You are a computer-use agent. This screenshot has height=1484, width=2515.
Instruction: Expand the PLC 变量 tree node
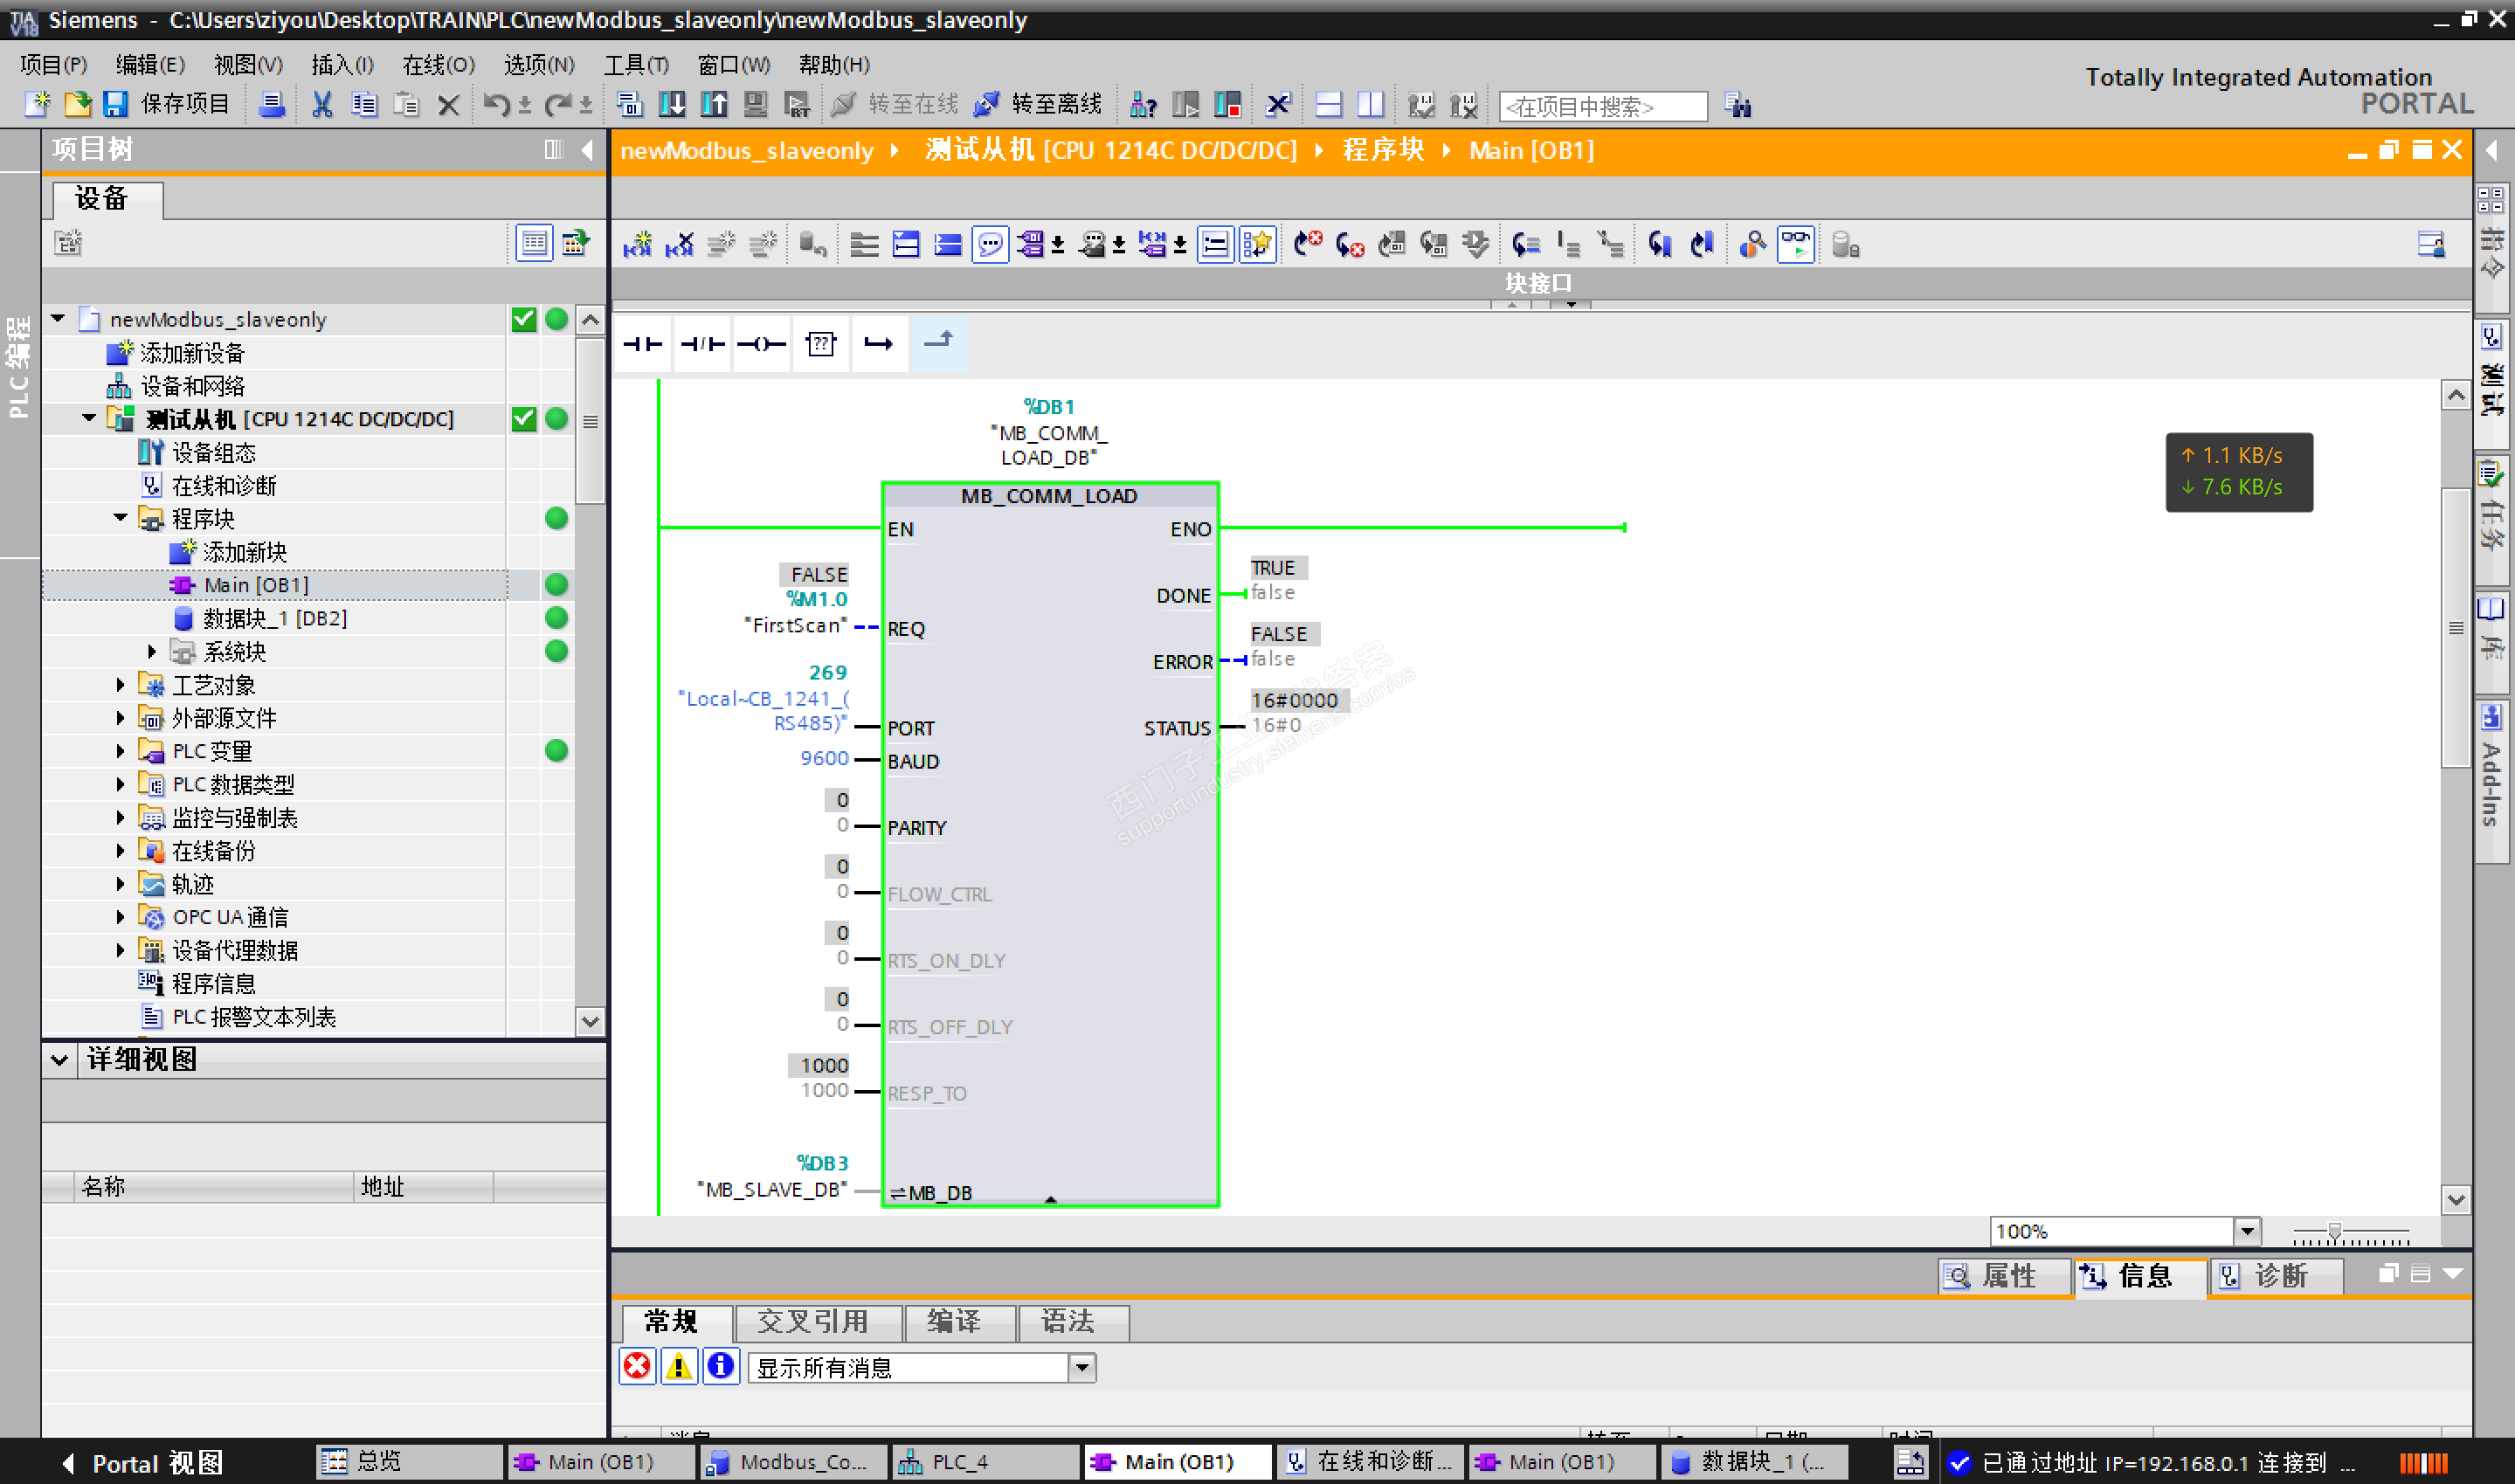coord(120,751)
